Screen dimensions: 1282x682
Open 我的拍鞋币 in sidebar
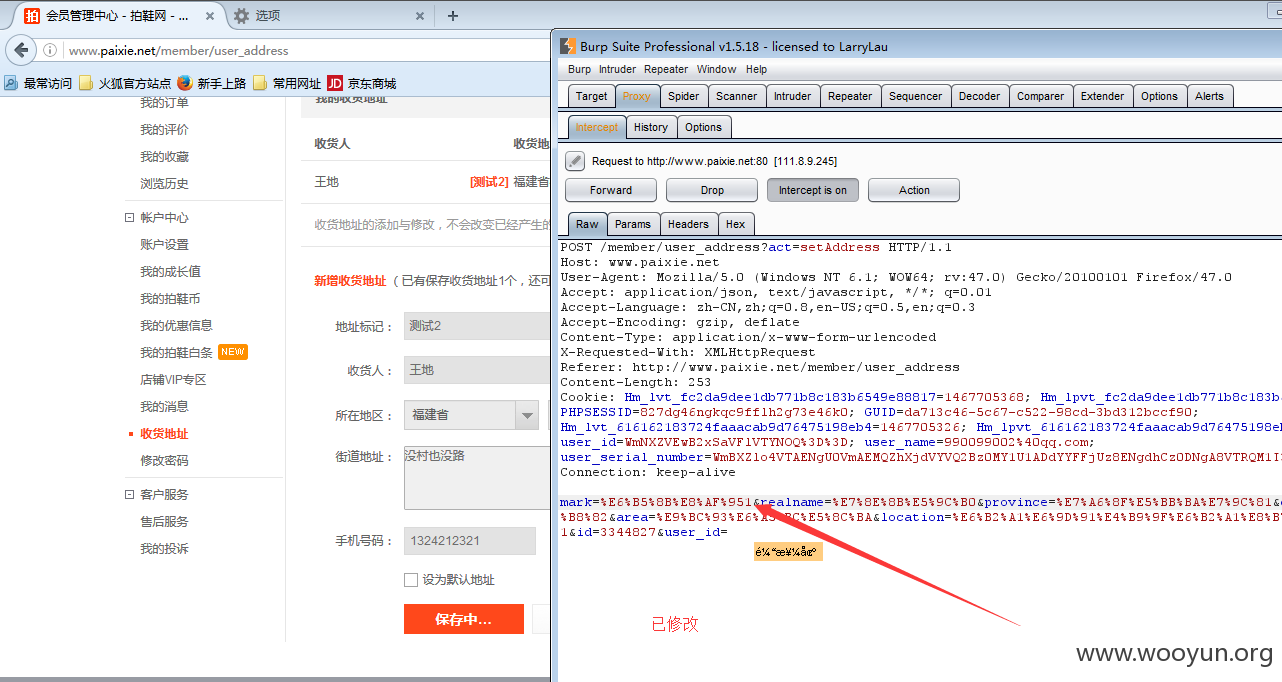(170, 298)
